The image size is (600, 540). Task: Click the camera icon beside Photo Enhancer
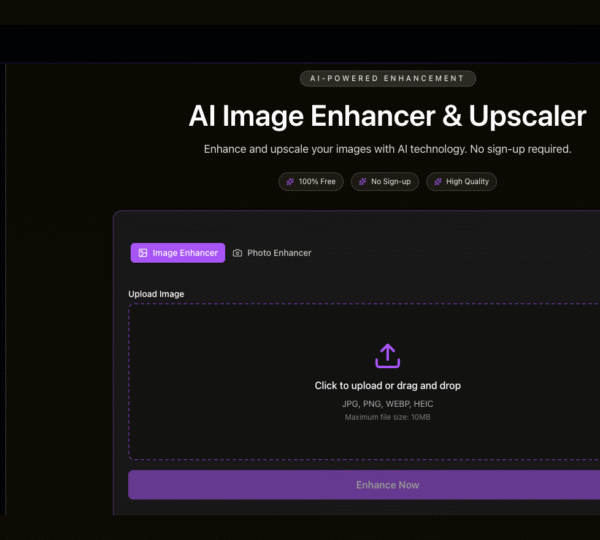pyautogui.click(x=238, y=253)
